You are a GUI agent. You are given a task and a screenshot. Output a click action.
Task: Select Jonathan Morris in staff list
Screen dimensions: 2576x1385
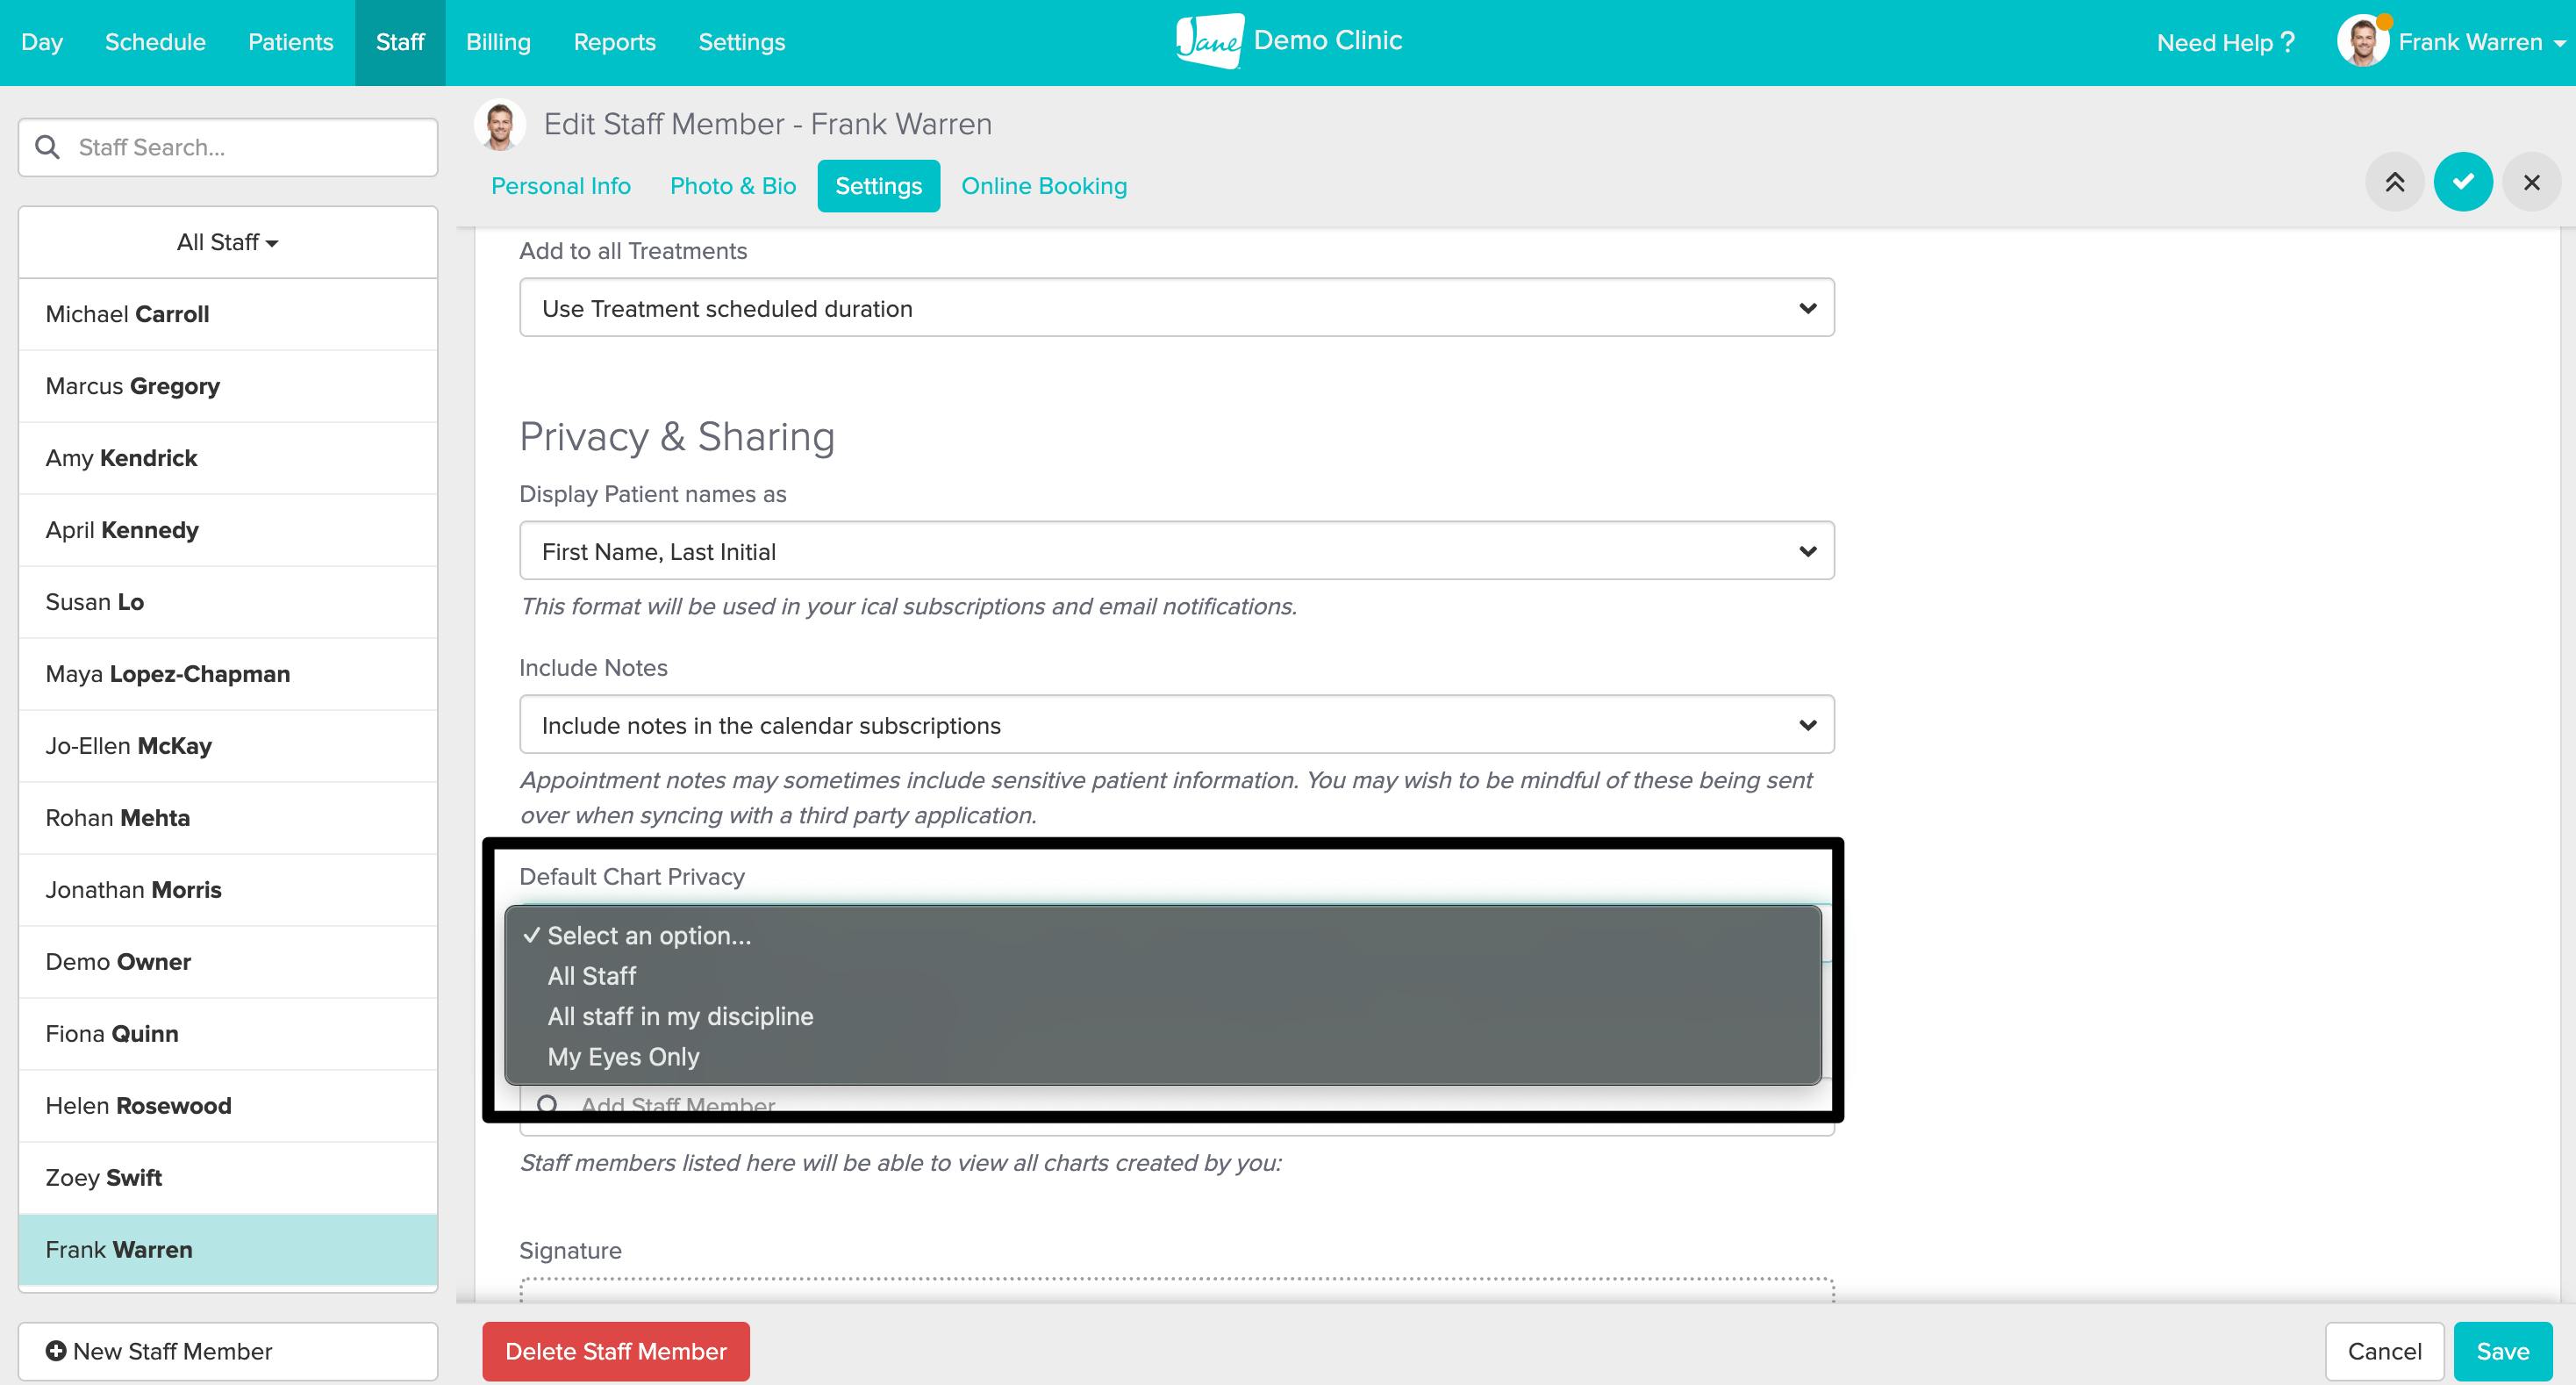(x=228, y=890)
